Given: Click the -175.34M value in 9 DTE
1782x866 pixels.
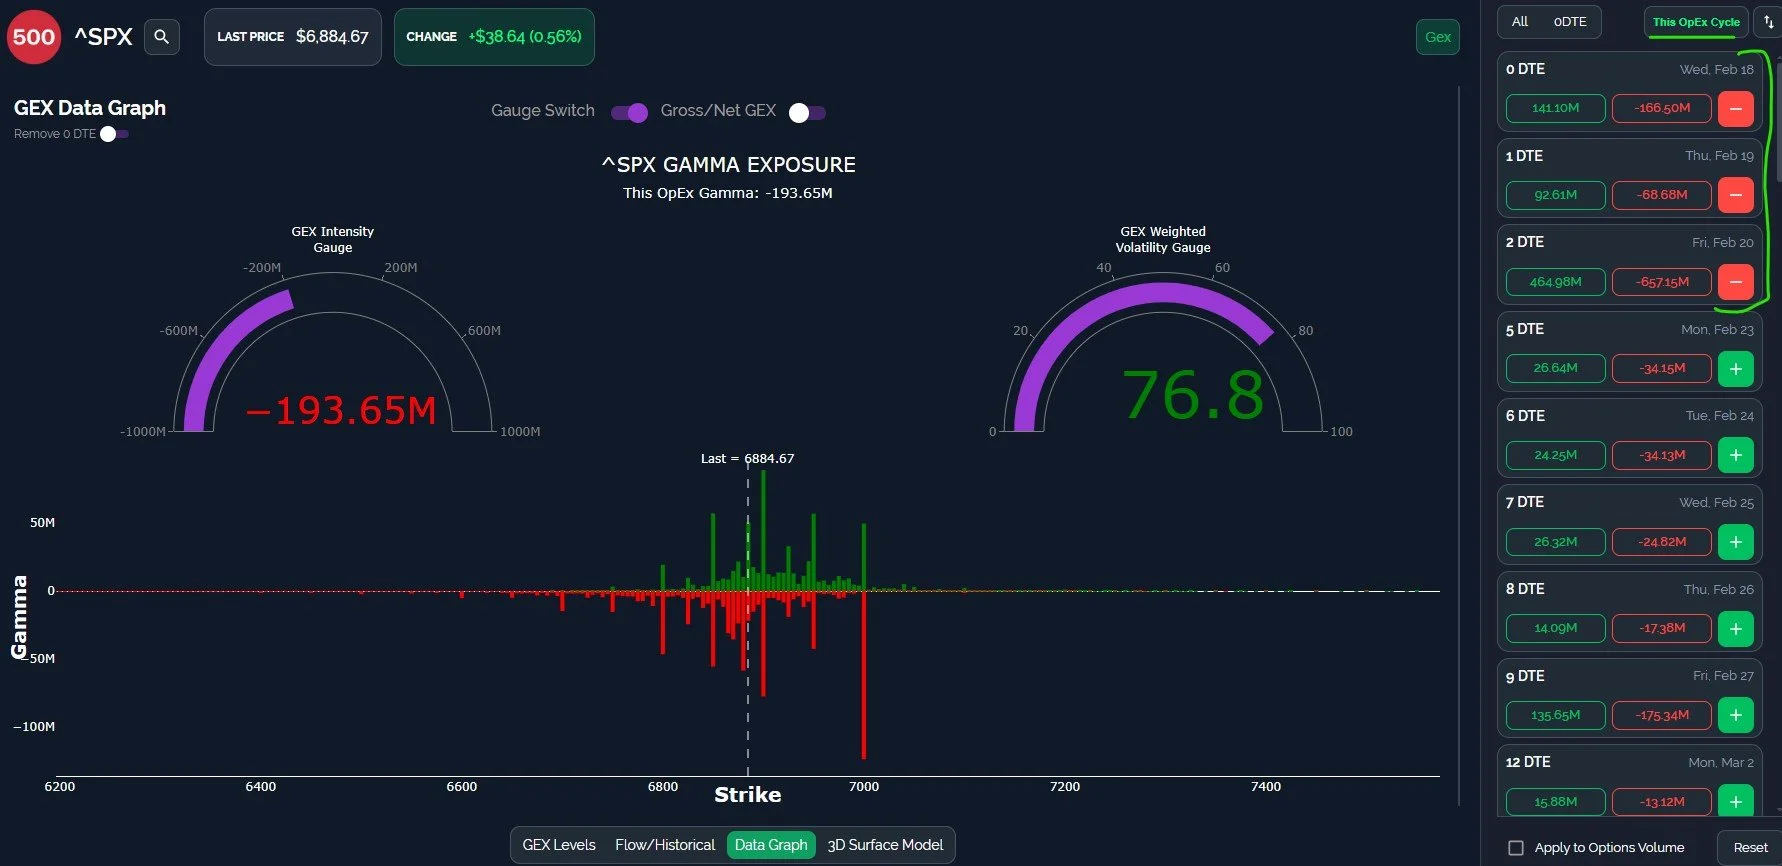Looking at the screenshot, I should coord(1662,715).
